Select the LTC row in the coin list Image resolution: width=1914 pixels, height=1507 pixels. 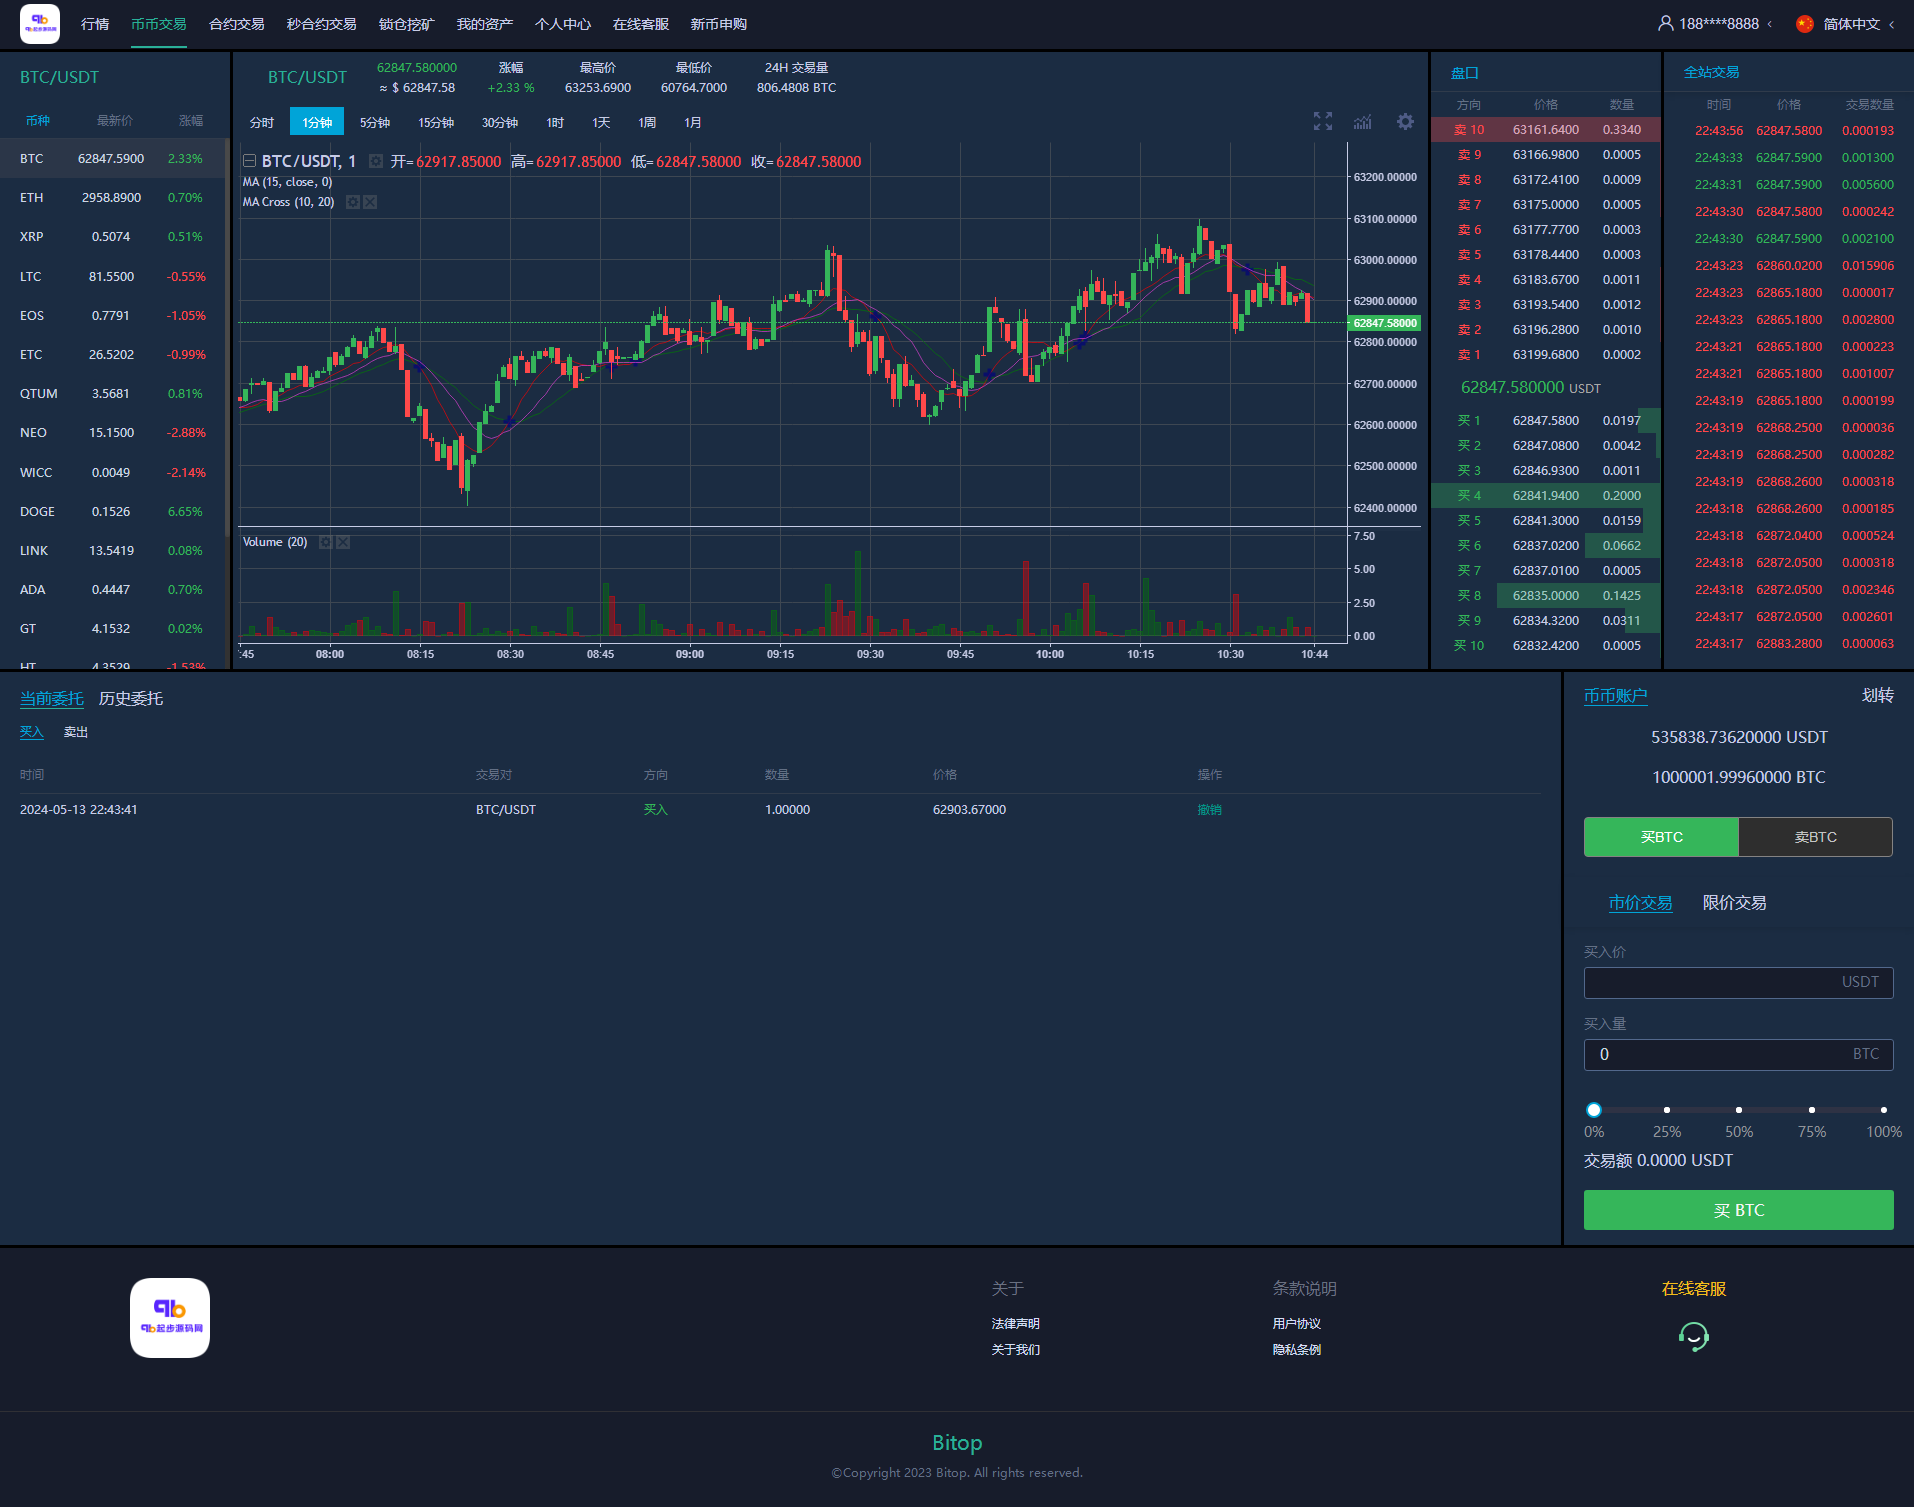114,276
